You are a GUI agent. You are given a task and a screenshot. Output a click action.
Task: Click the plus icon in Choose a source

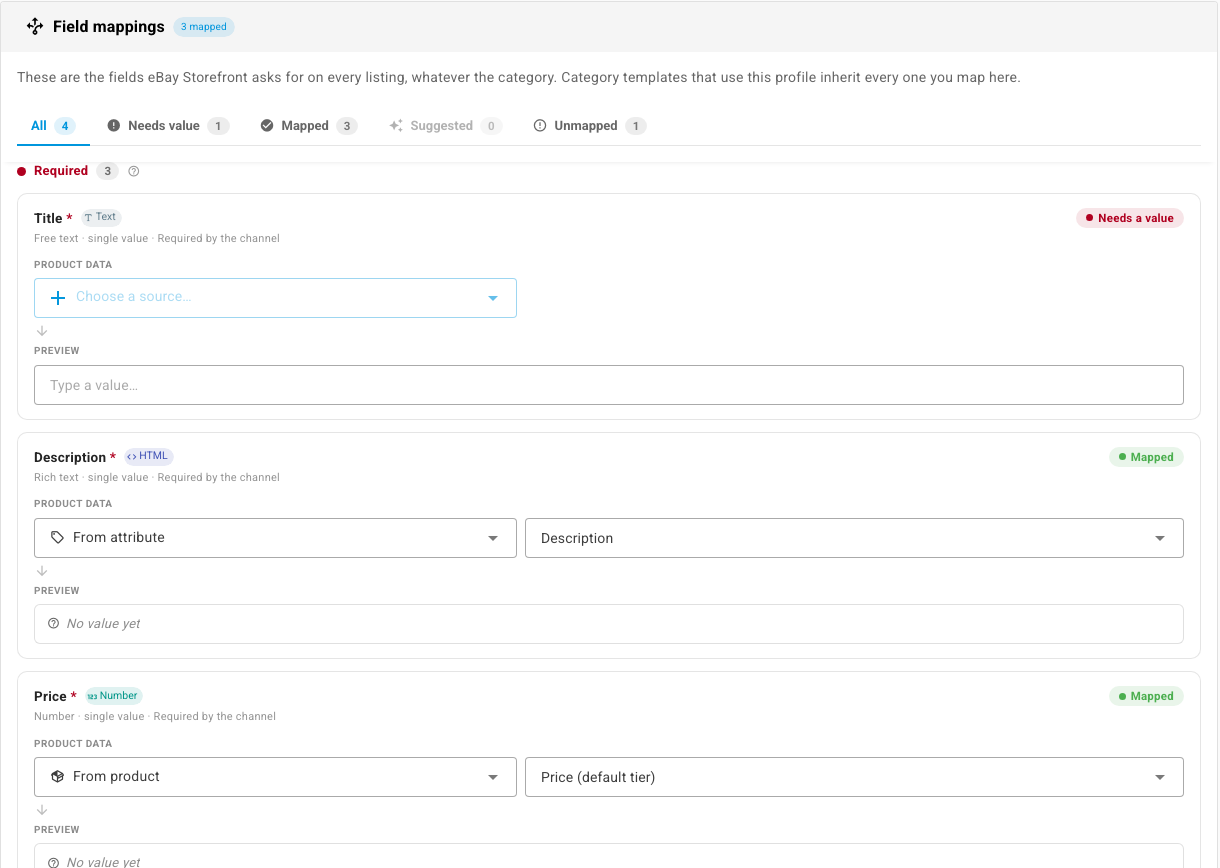pos(58,298)
